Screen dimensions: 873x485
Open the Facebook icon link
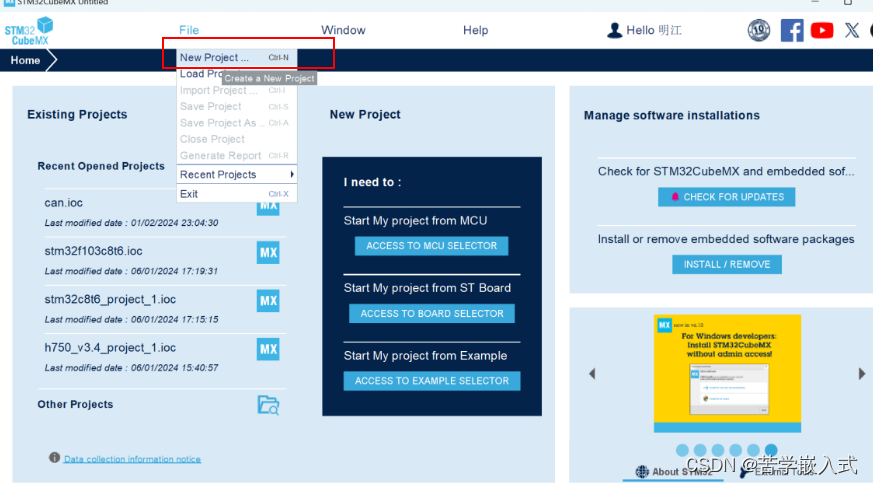[x=792, y=30]
